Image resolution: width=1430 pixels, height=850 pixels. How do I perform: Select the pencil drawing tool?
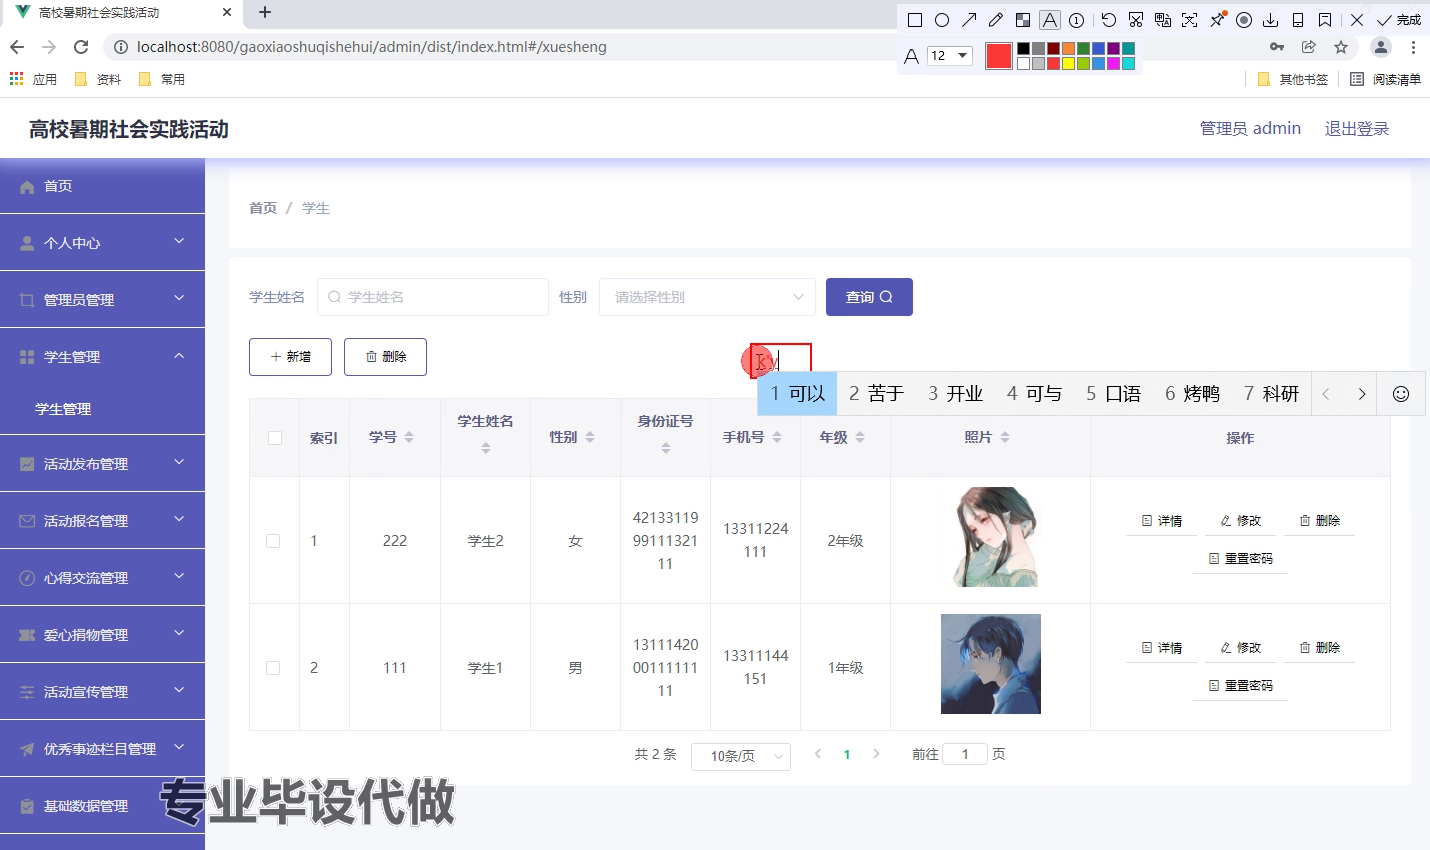996,20
